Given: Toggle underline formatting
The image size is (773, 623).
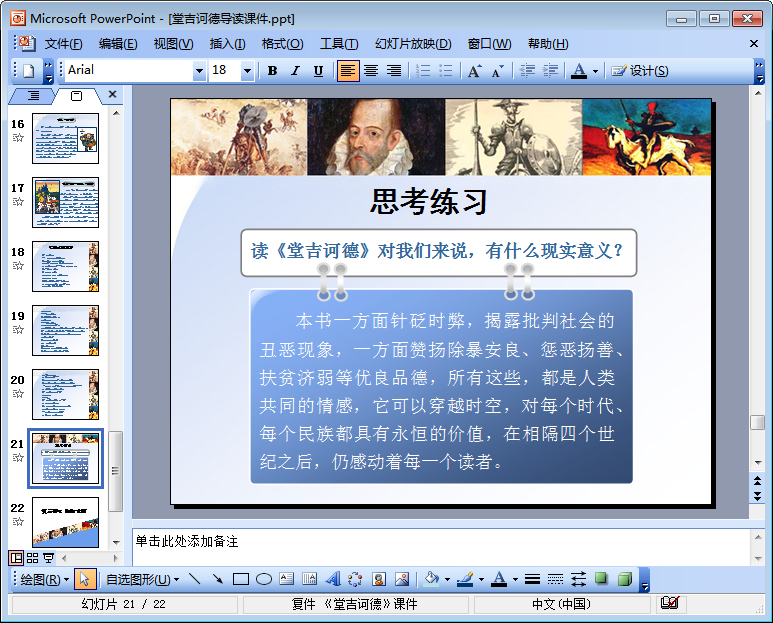Looking at the screenshot, I should click(x=318, y=71).
